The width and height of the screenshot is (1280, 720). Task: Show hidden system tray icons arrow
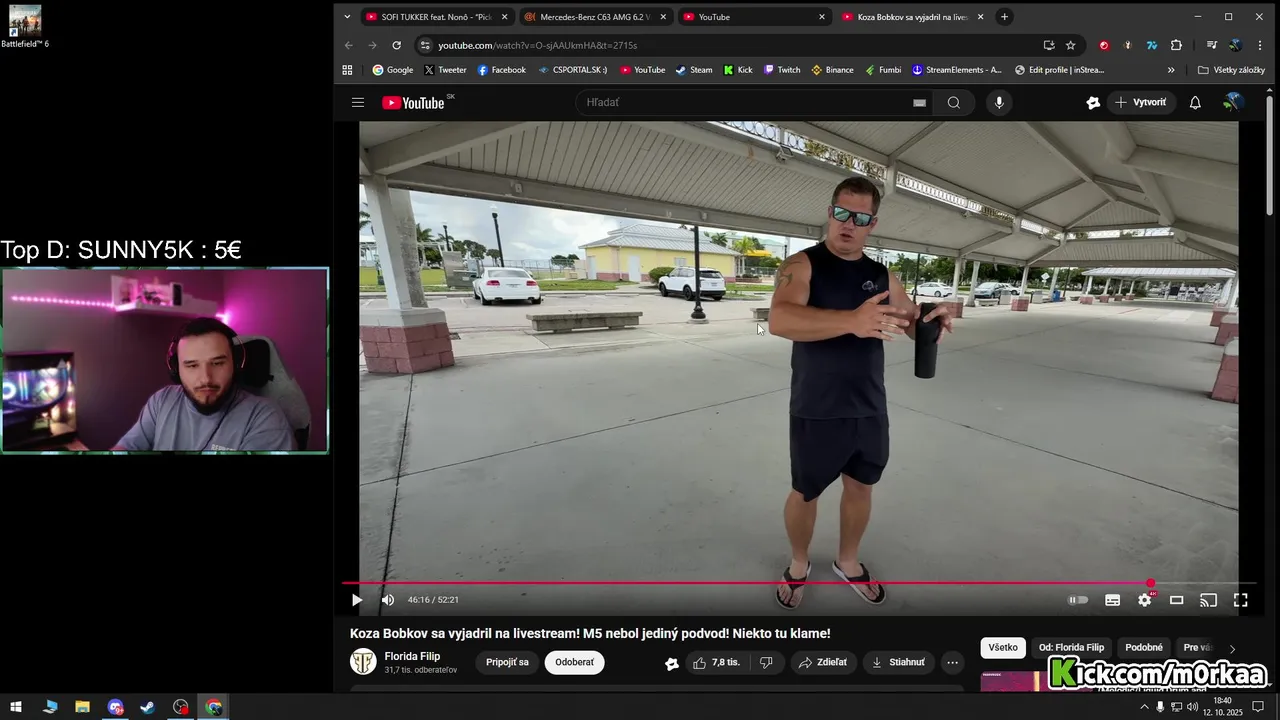coord(1144,707)
